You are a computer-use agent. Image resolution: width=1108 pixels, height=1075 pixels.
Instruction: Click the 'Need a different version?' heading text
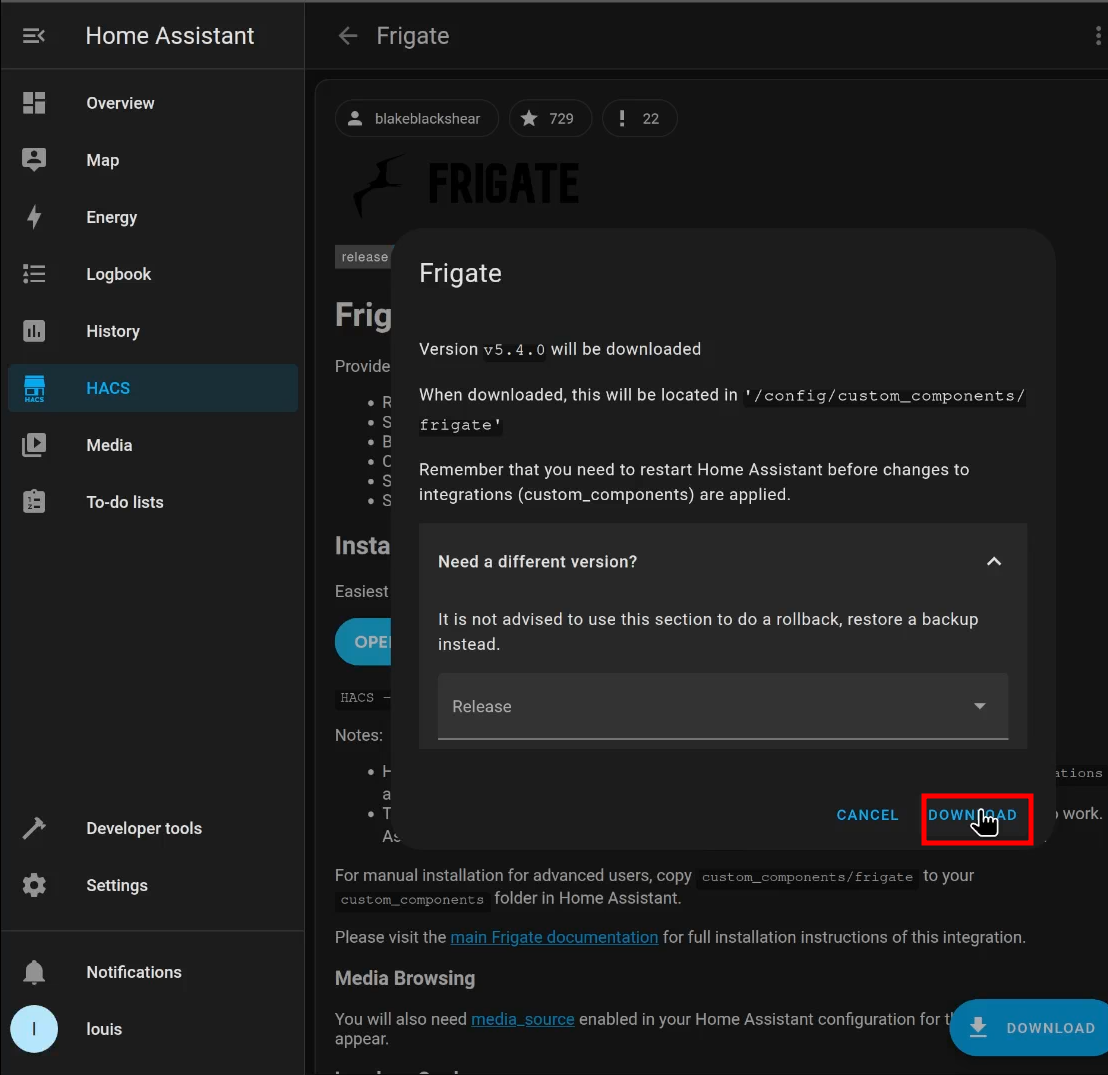(x=537, y=562)
